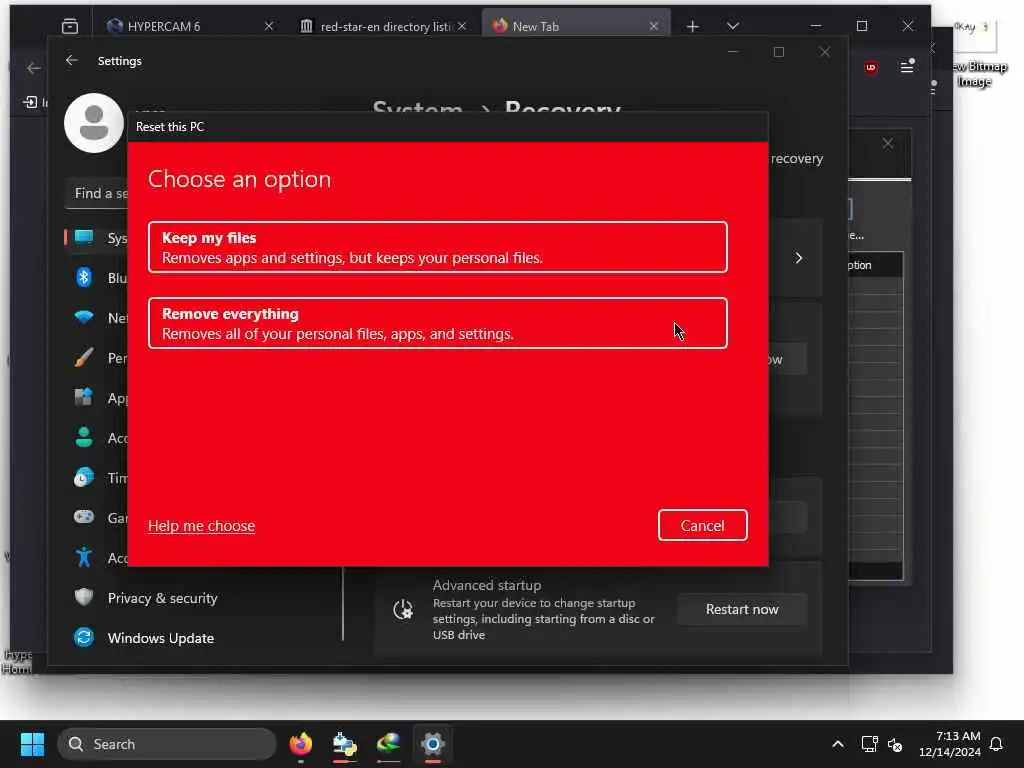This screenshot has width=1024, height=768.
Task: Open Accessibility via the figure icon
Action: [84, 557]
